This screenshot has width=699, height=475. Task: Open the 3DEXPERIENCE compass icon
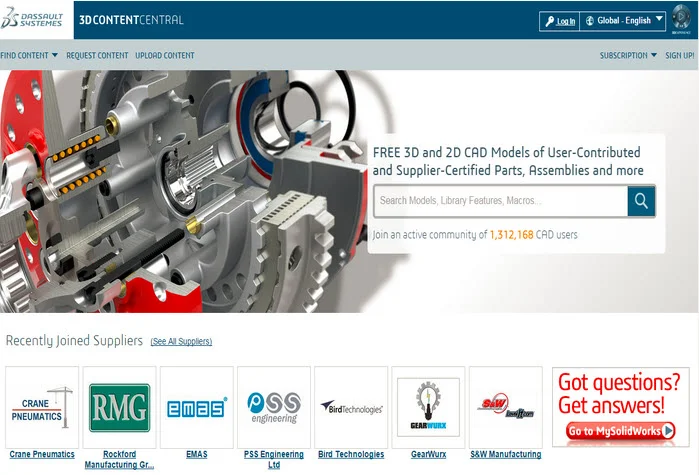(680, 19)
